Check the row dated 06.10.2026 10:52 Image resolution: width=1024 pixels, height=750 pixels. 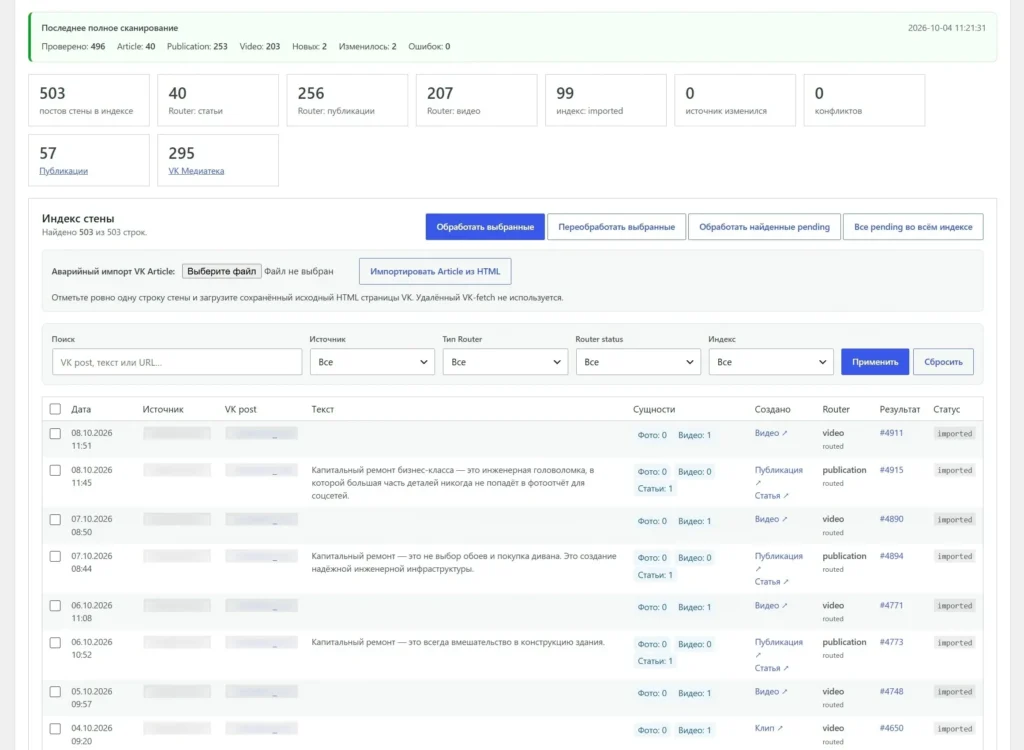tap(56, 643)
